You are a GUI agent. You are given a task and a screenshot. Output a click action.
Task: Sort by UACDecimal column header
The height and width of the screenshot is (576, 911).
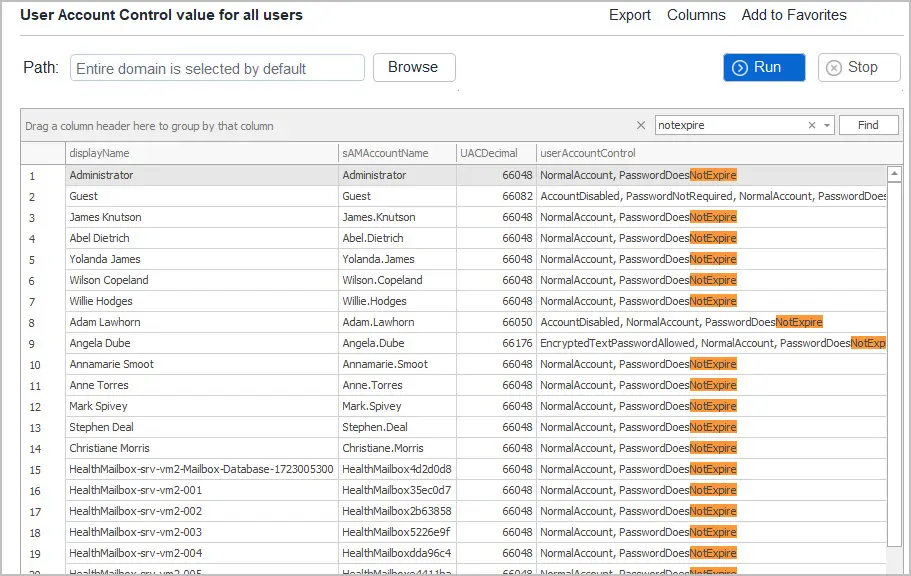point(496,153)
